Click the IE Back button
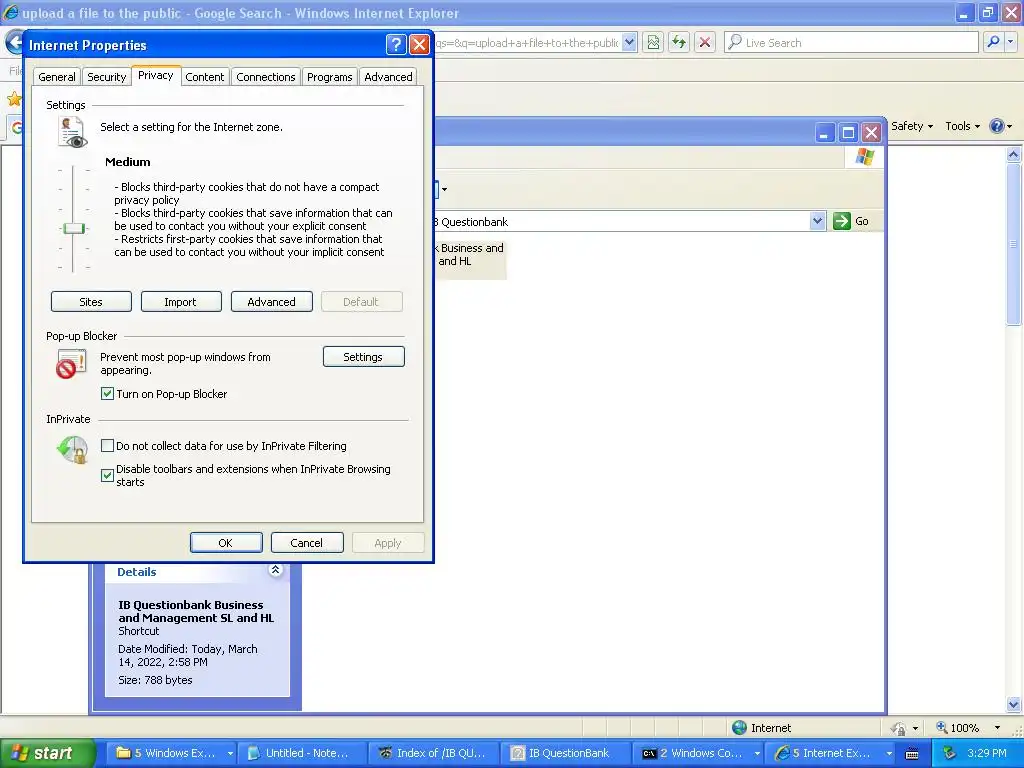Screen dimensions: 1024x768 (x=13, y=43)
